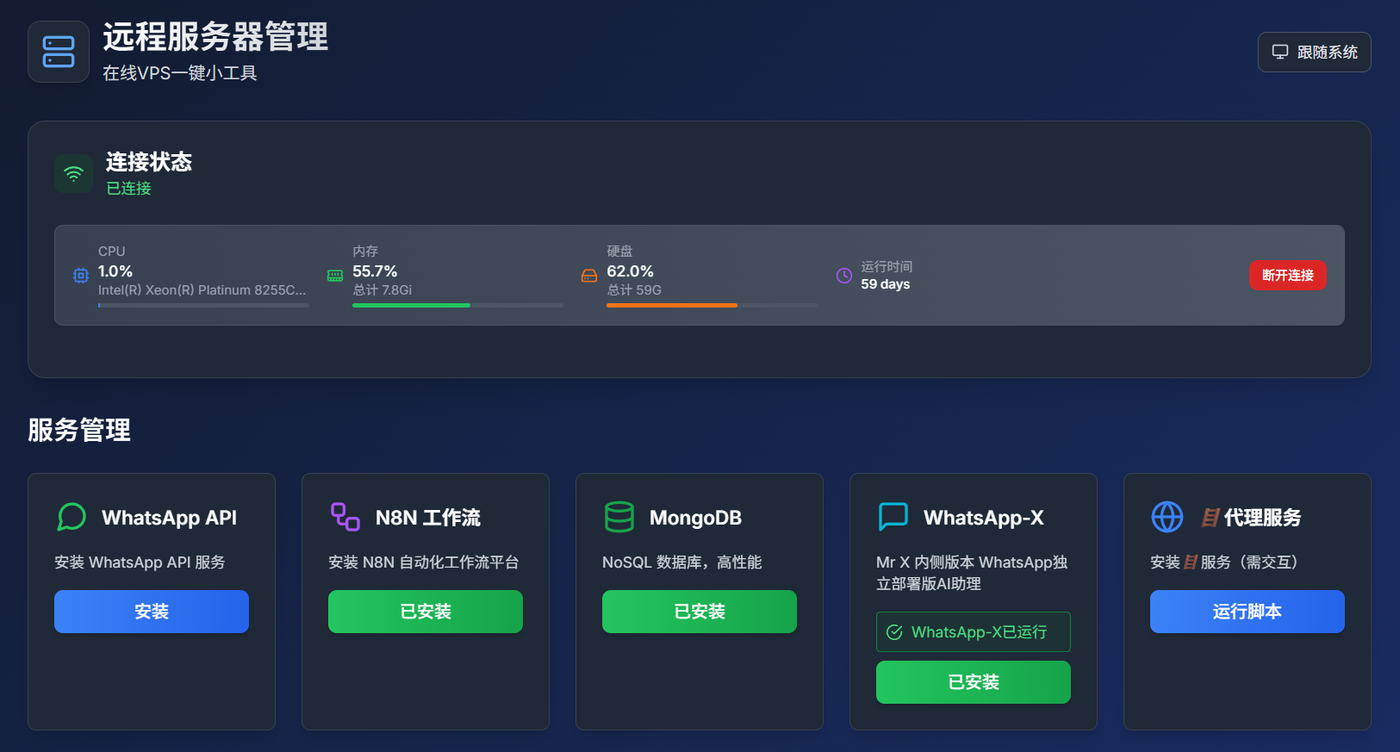Click the 总计 7.8Gi memory total
The height and width of the screenshot is (752, 1400).
click(x=383, y=290)
